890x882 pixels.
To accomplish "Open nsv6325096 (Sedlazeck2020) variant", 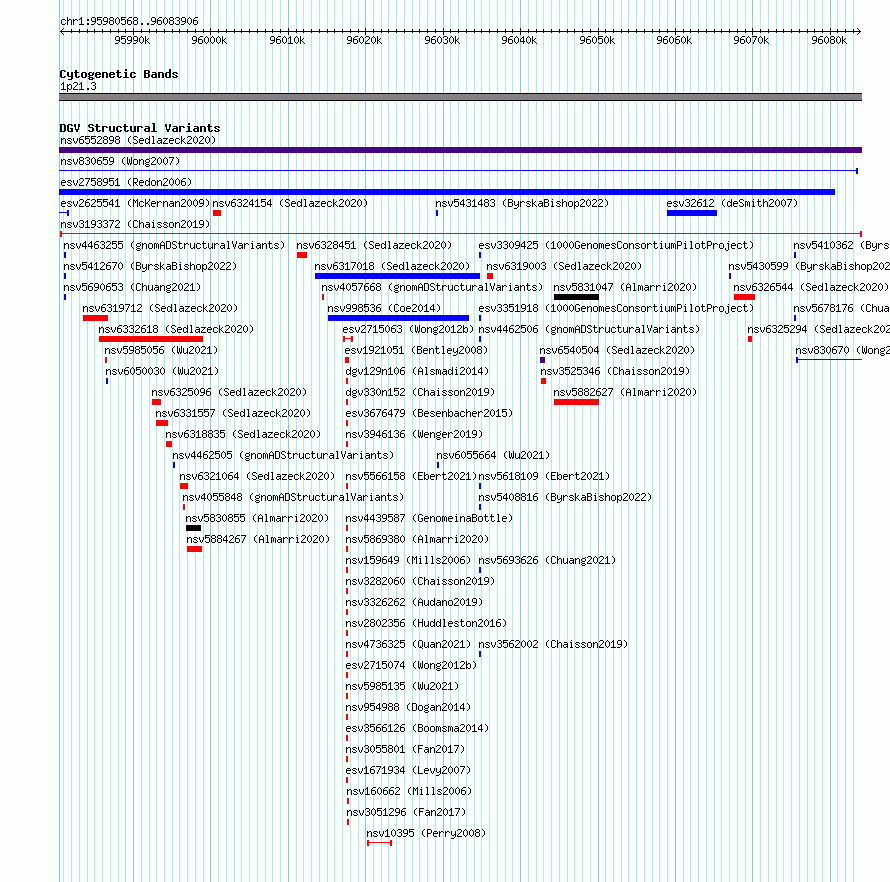I will [229, 392].
